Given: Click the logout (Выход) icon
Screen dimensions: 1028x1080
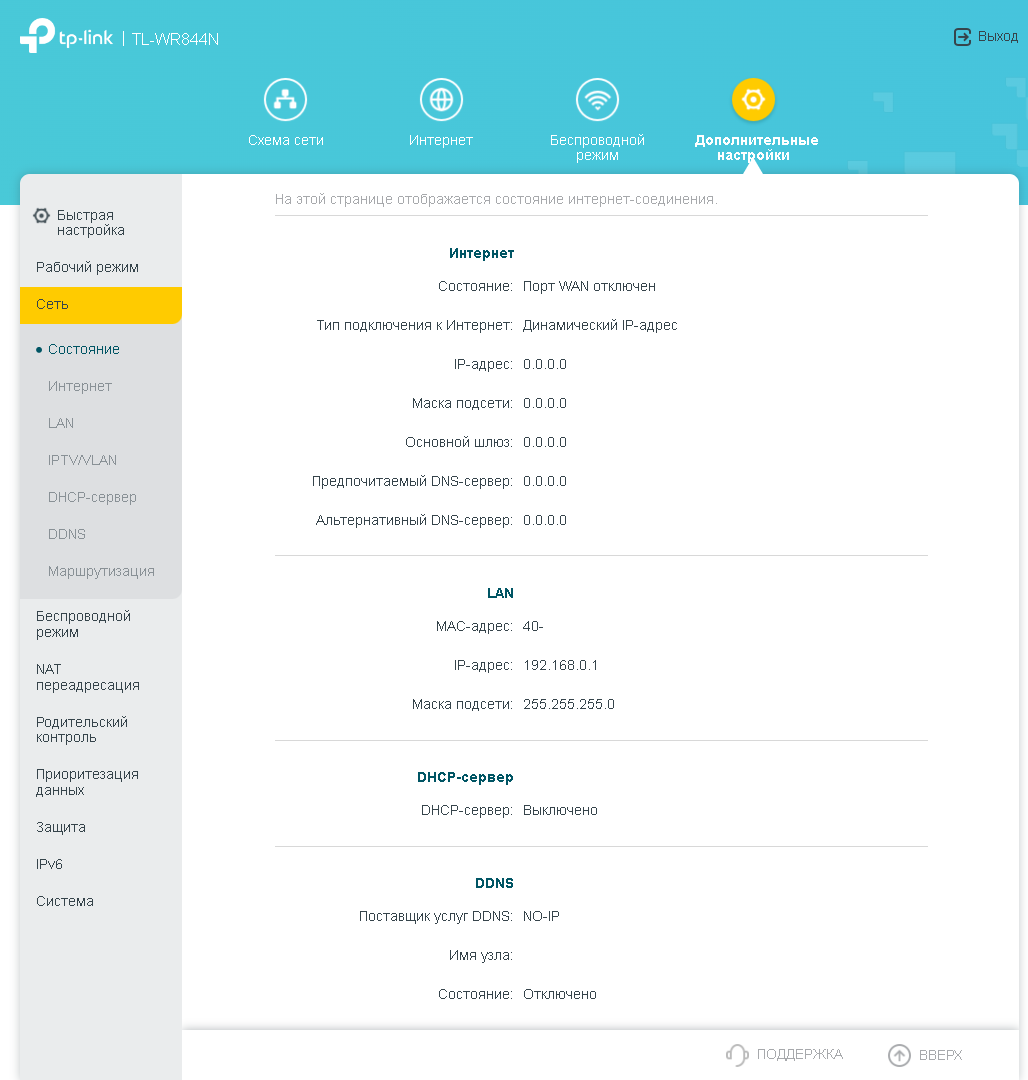Looking at the screenshot, I should pos(962,37).
